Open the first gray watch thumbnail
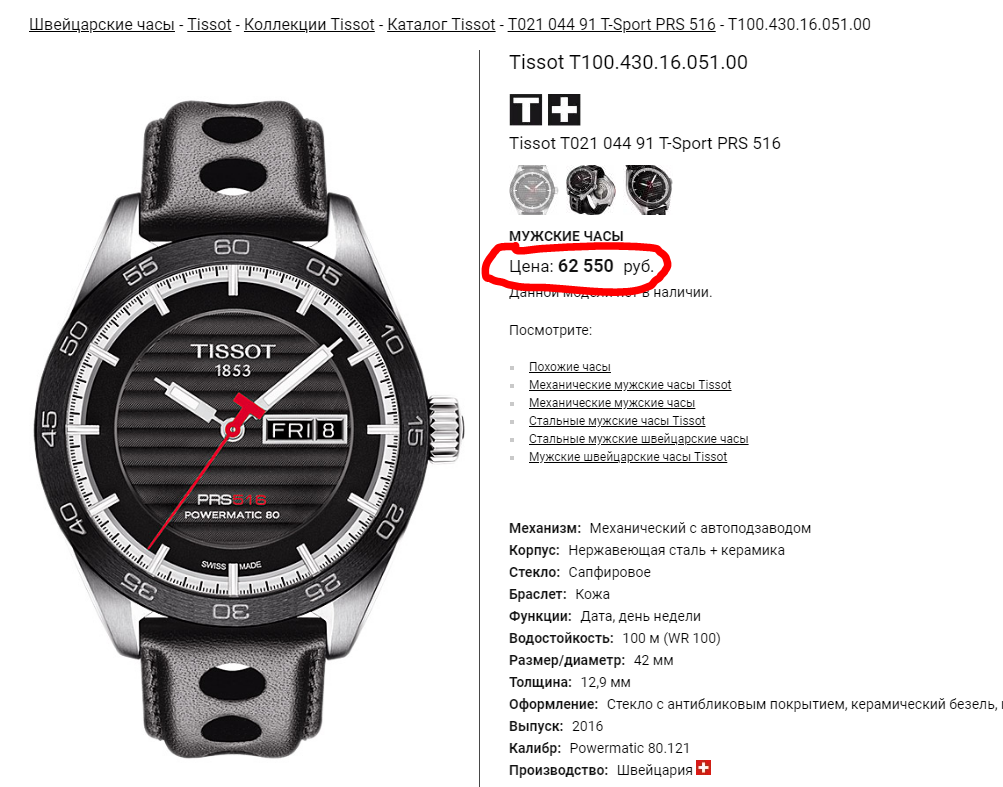 click(x=533, y=189)
